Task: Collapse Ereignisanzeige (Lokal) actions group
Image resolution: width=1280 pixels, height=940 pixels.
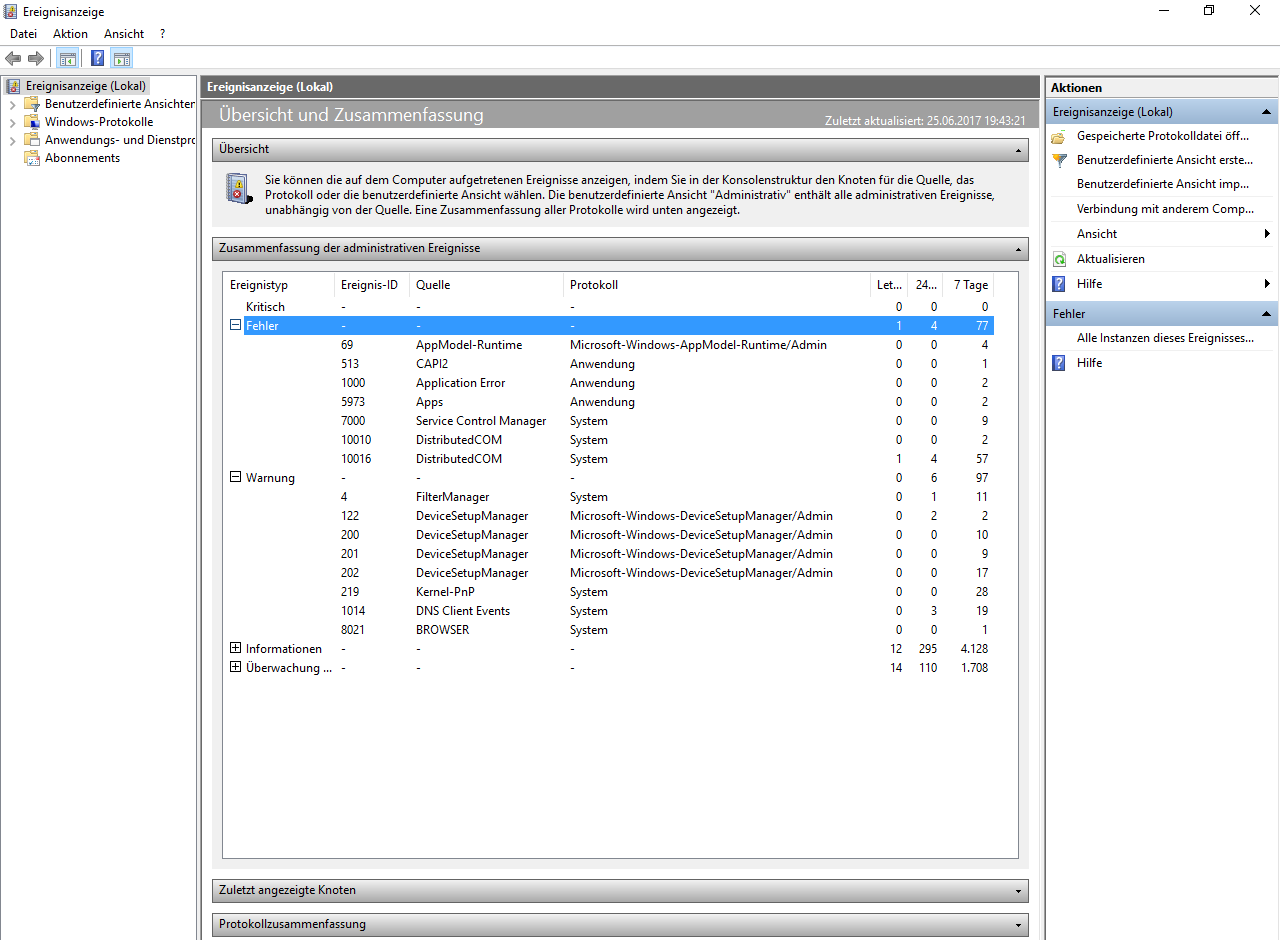Action: coord(1267,112)
